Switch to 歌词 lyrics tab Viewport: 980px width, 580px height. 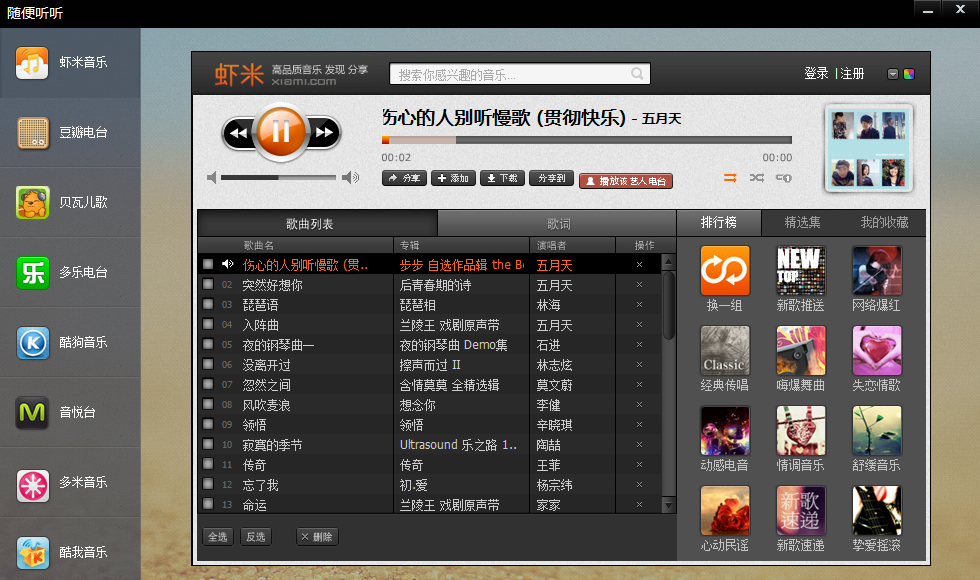pyautogui.click(x=558, y=224)
